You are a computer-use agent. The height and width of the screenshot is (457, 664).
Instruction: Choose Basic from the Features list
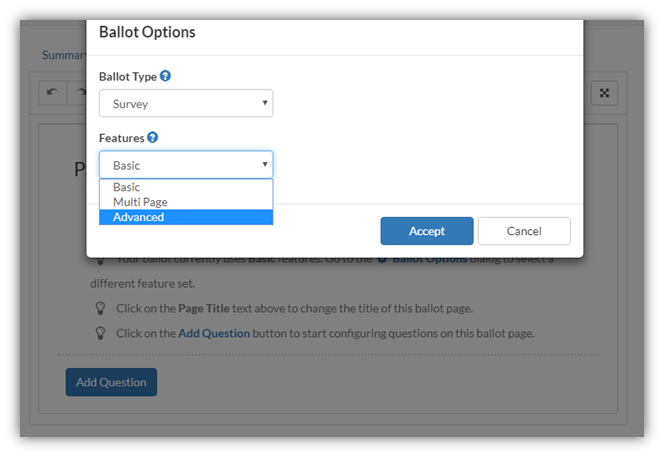point(186,187)
